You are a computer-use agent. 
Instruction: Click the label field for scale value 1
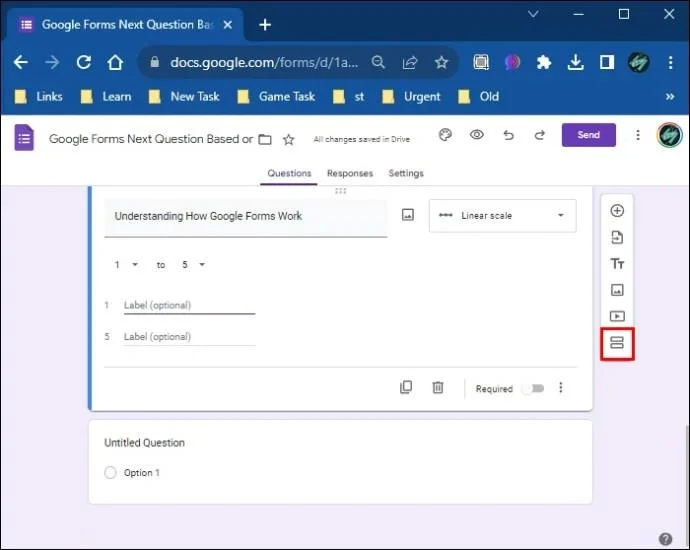(189, 305)
